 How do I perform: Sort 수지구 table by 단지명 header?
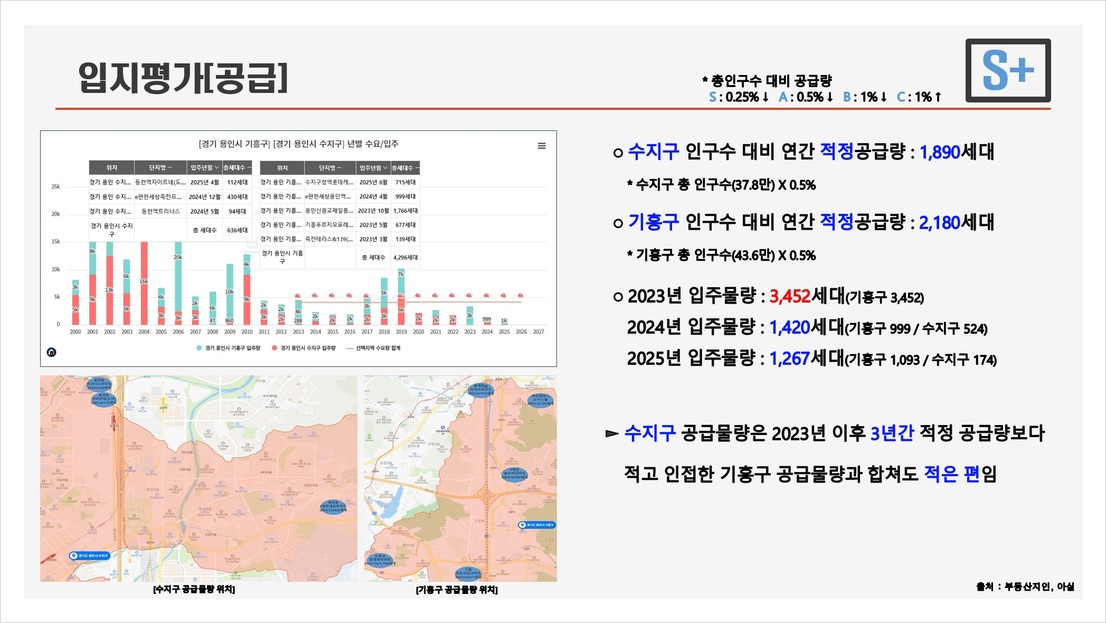[x=160, y=168]
